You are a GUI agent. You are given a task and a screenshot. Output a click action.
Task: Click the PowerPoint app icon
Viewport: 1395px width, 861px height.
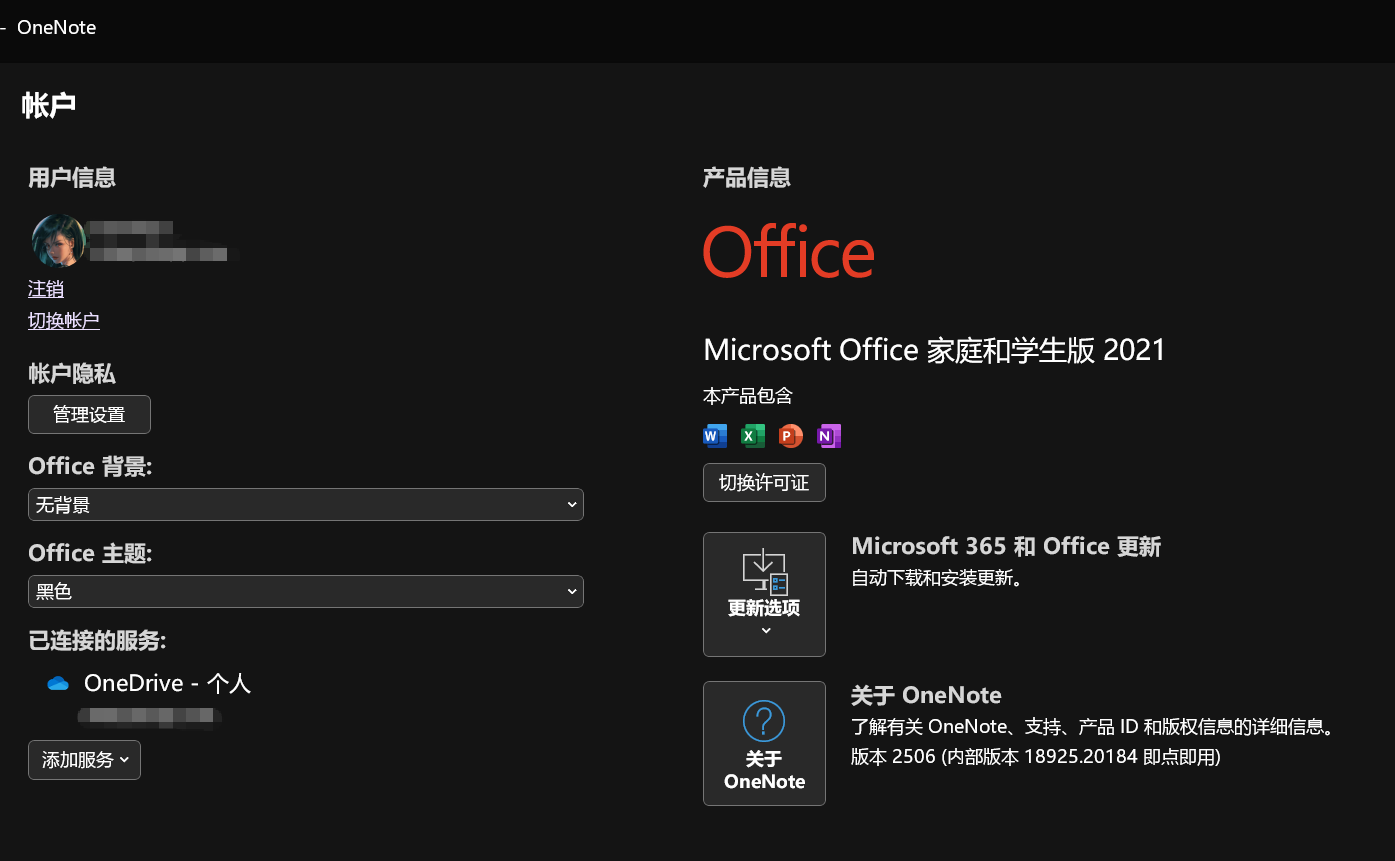point(791,436)
